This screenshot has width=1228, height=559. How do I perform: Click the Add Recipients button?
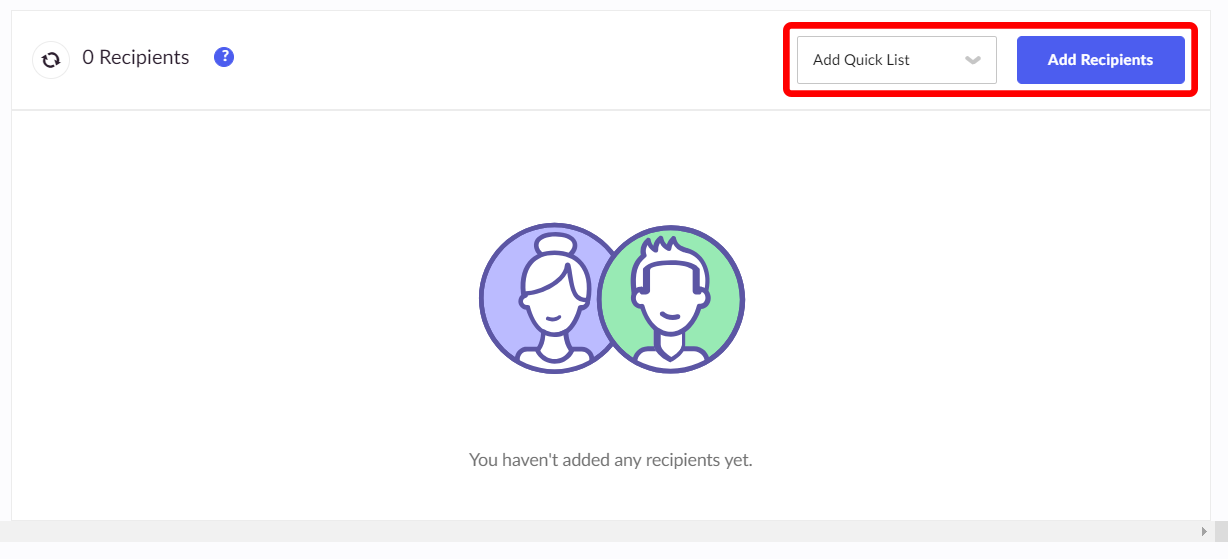(x=1101, y=60)
